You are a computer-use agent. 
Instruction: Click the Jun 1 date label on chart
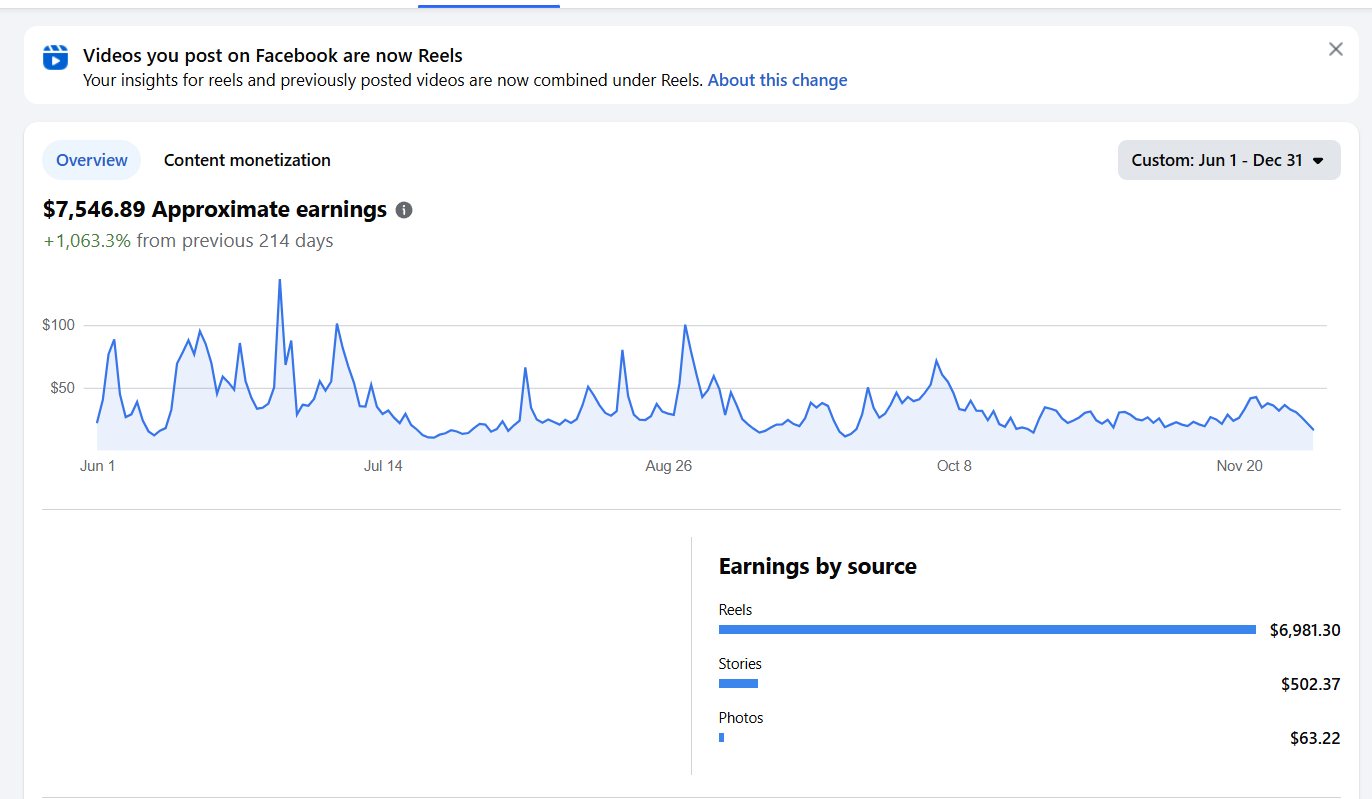(x=97, y=466)
